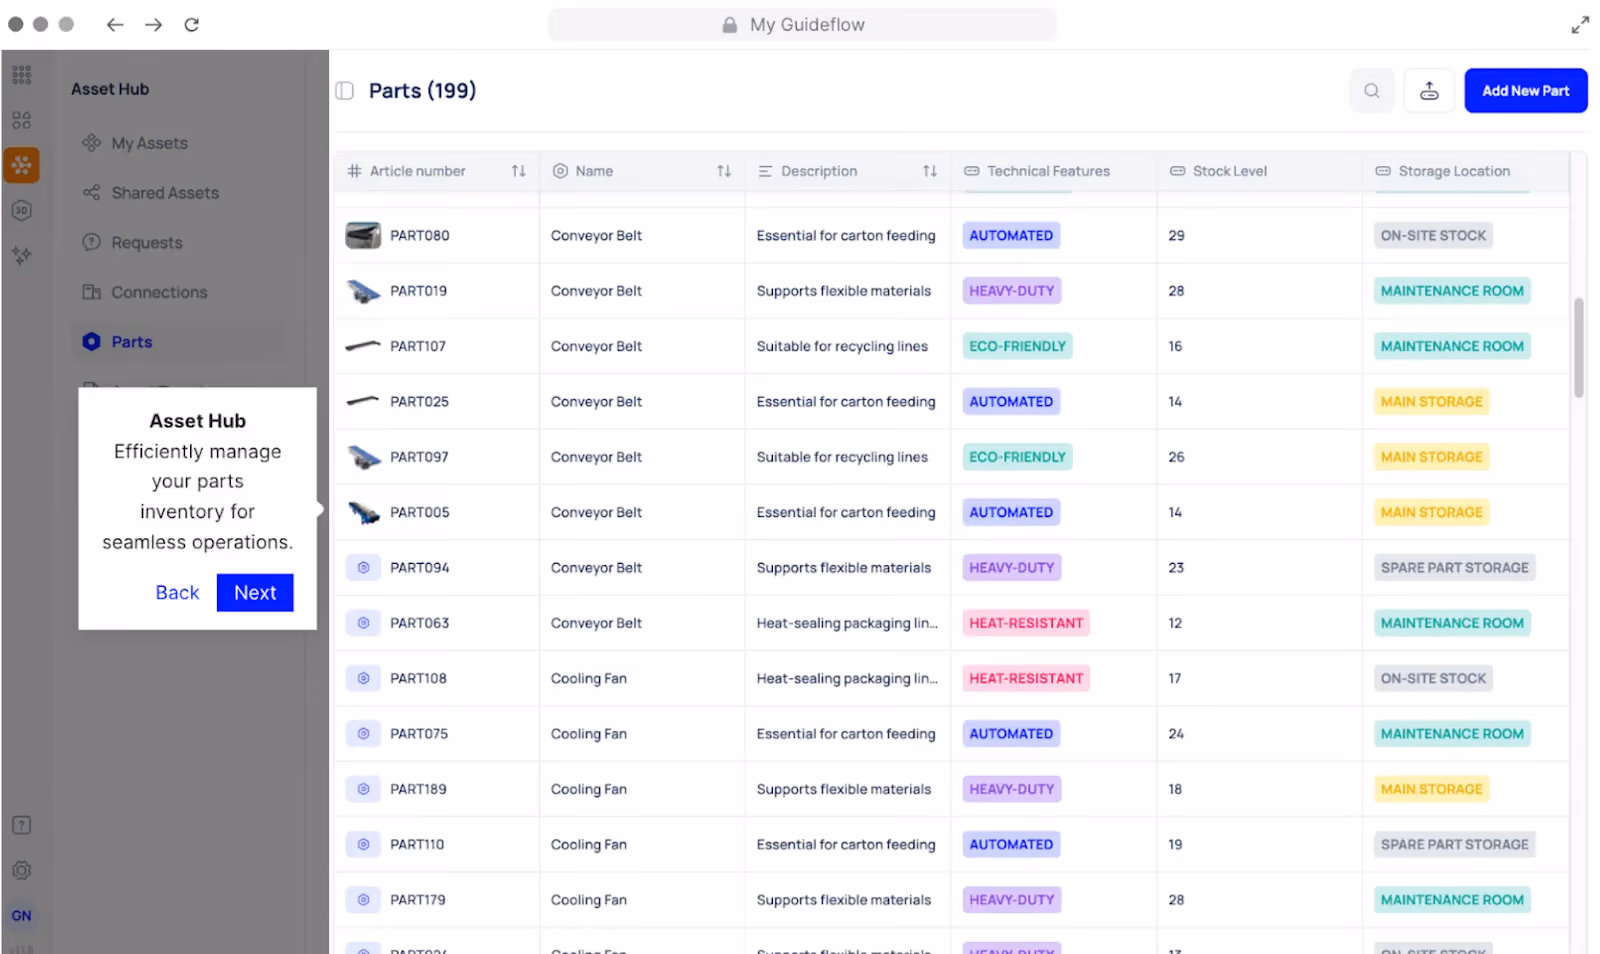Expand window with fullscreen arrows icon
1600x954 pixels.
tap(1580, 25)
